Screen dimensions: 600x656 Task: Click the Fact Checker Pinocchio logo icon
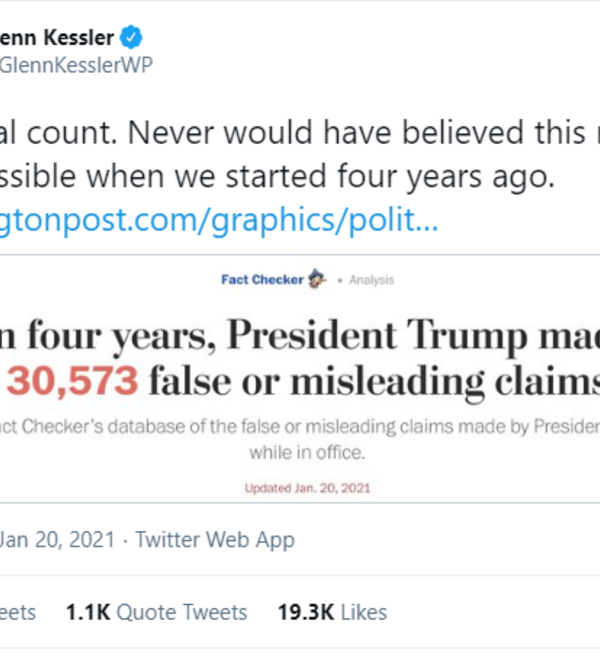click(318, 280)
